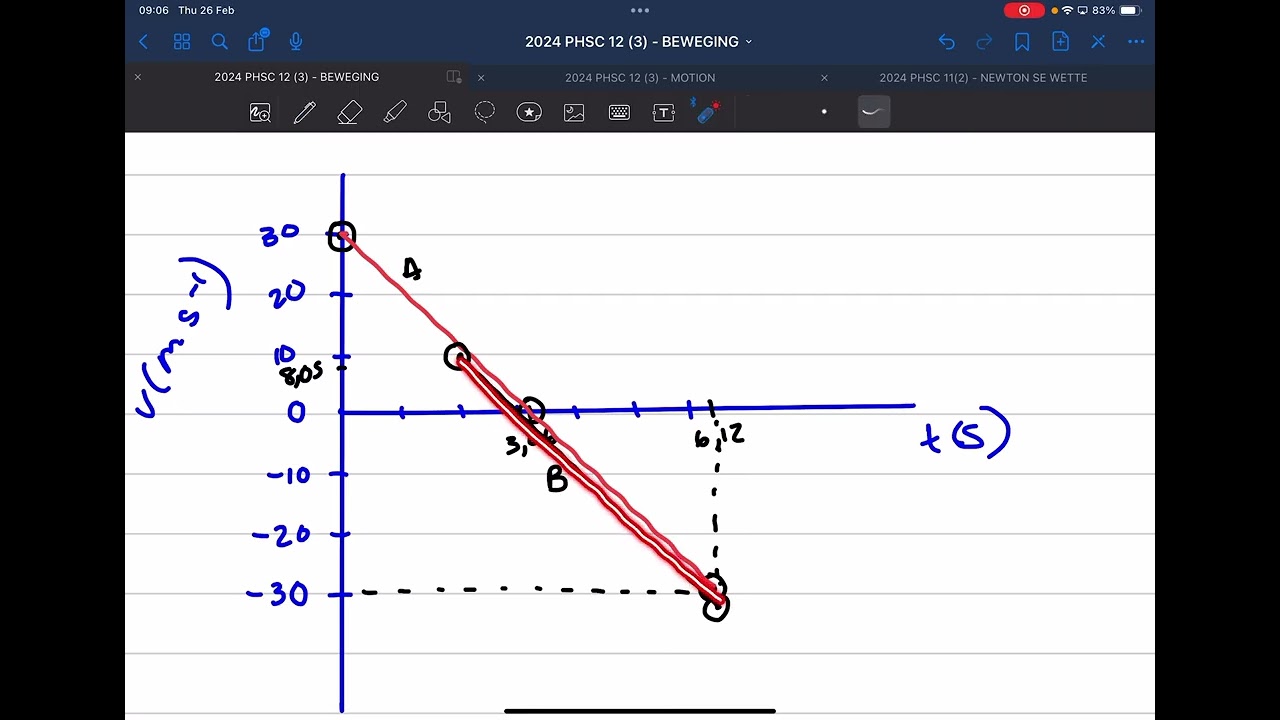Select the Eraser tool
The height and width of the screenshot is (720, 1280).
click(349, 113)
